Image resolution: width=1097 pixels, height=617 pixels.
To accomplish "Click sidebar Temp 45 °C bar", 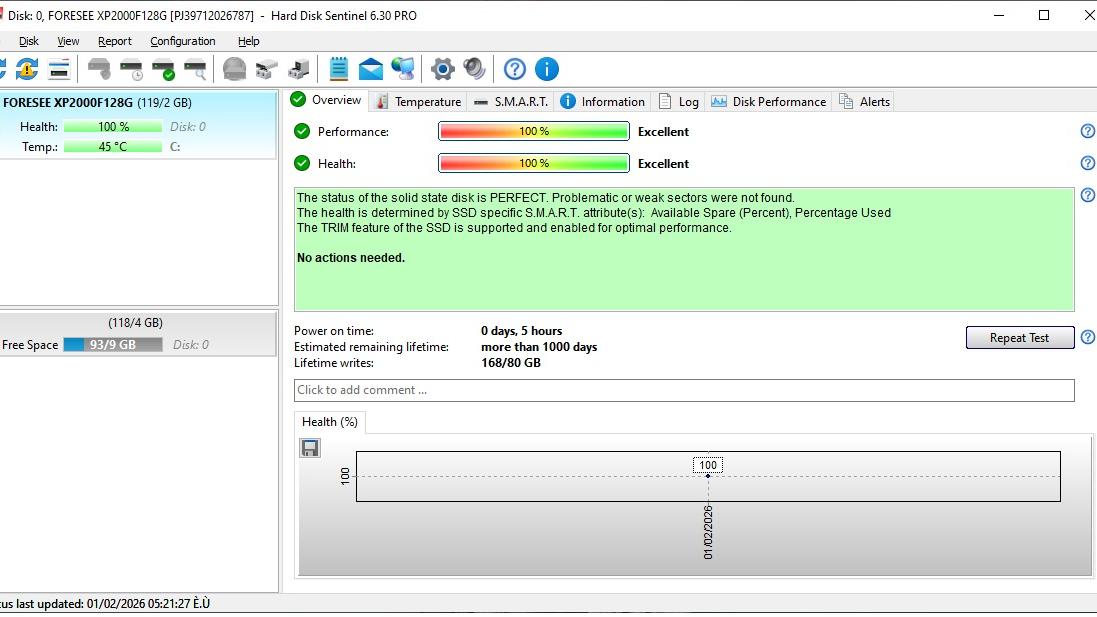I will click(113, 147).
